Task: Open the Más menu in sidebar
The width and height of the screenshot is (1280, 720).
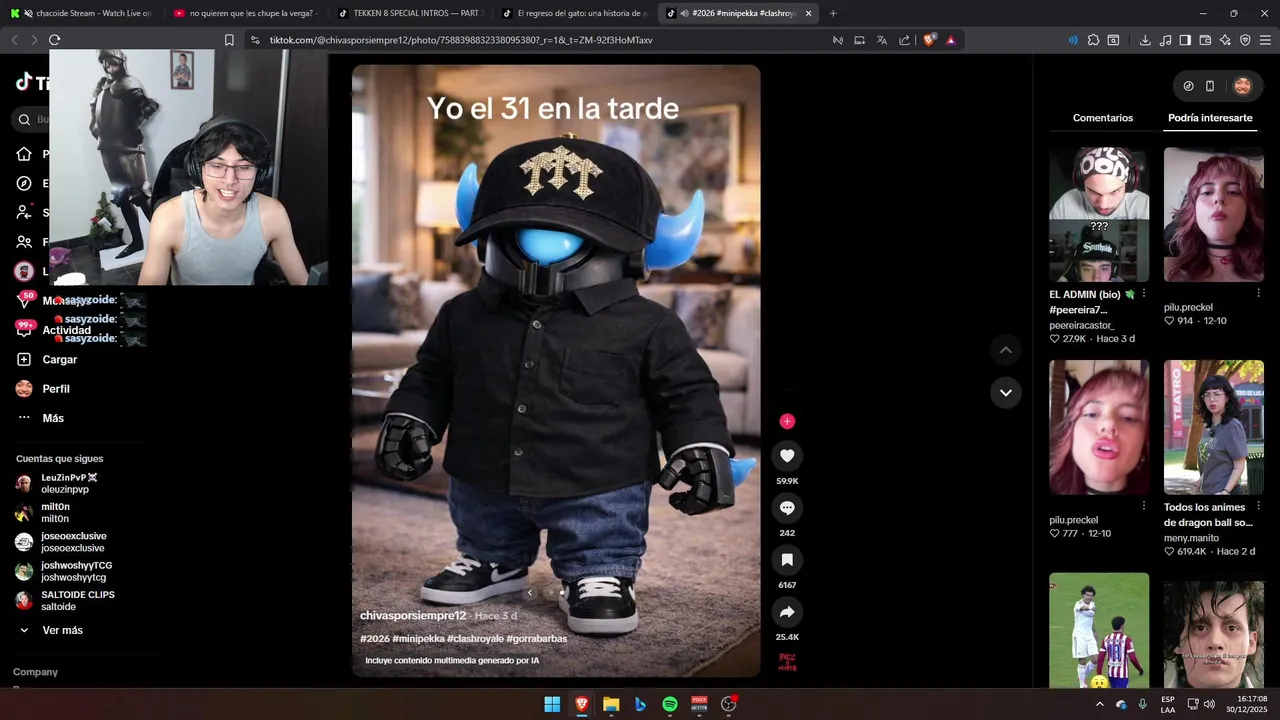Action: (x=40, y=418)
